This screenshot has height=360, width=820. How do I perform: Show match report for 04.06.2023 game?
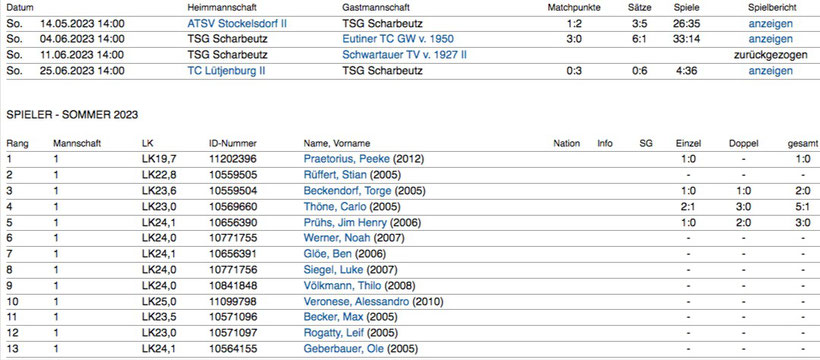pos(770,39)
